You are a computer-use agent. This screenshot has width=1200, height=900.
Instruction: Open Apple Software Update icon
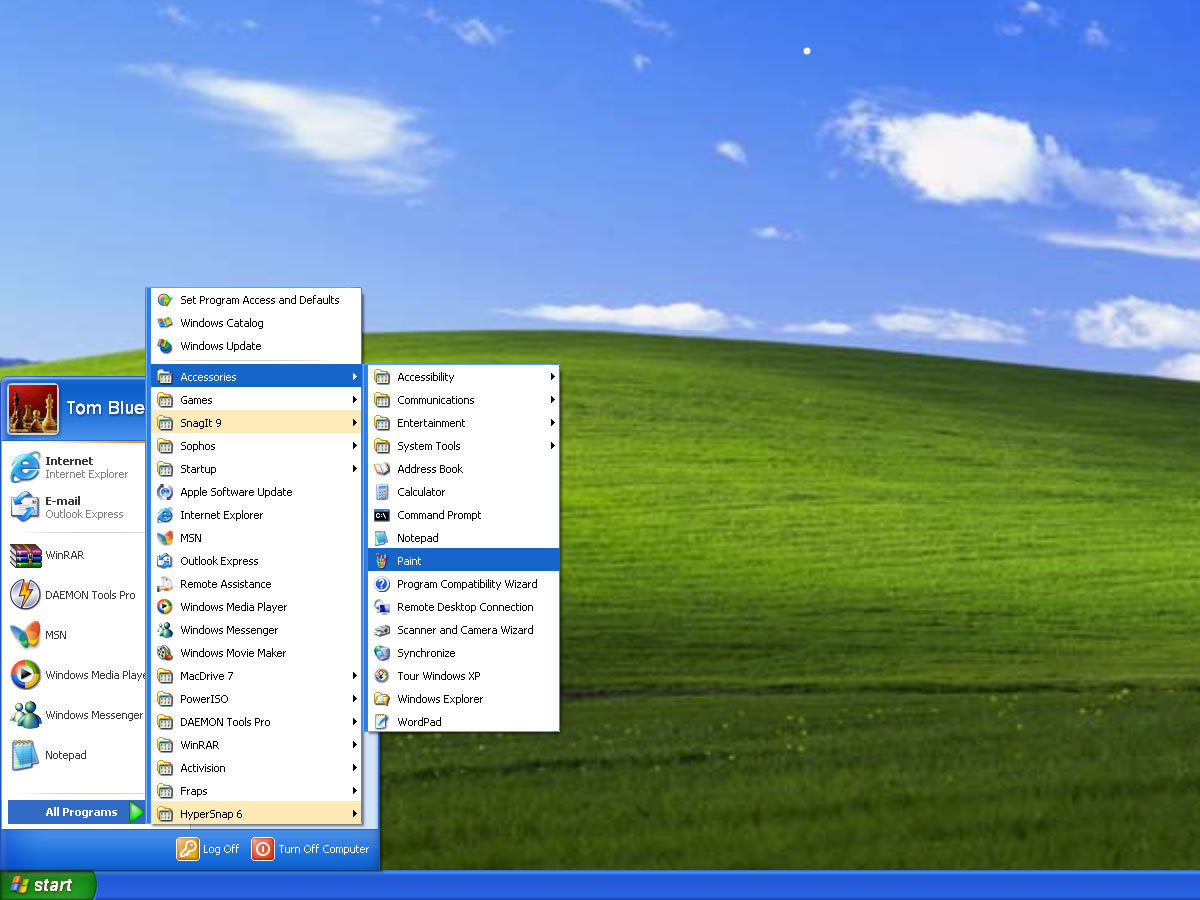(x=165, y=492)
